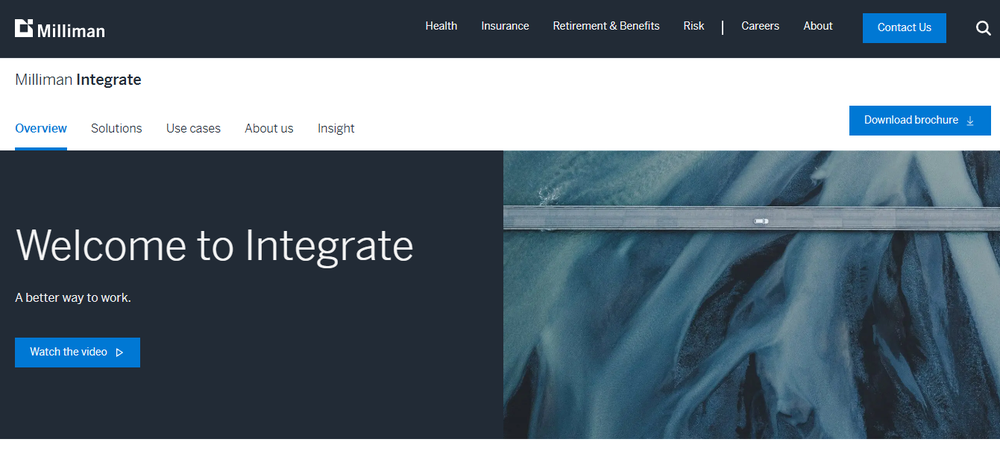Click the Watch the video button
The height and width of the screenshot is (453, 1000).
pos(77,352)
